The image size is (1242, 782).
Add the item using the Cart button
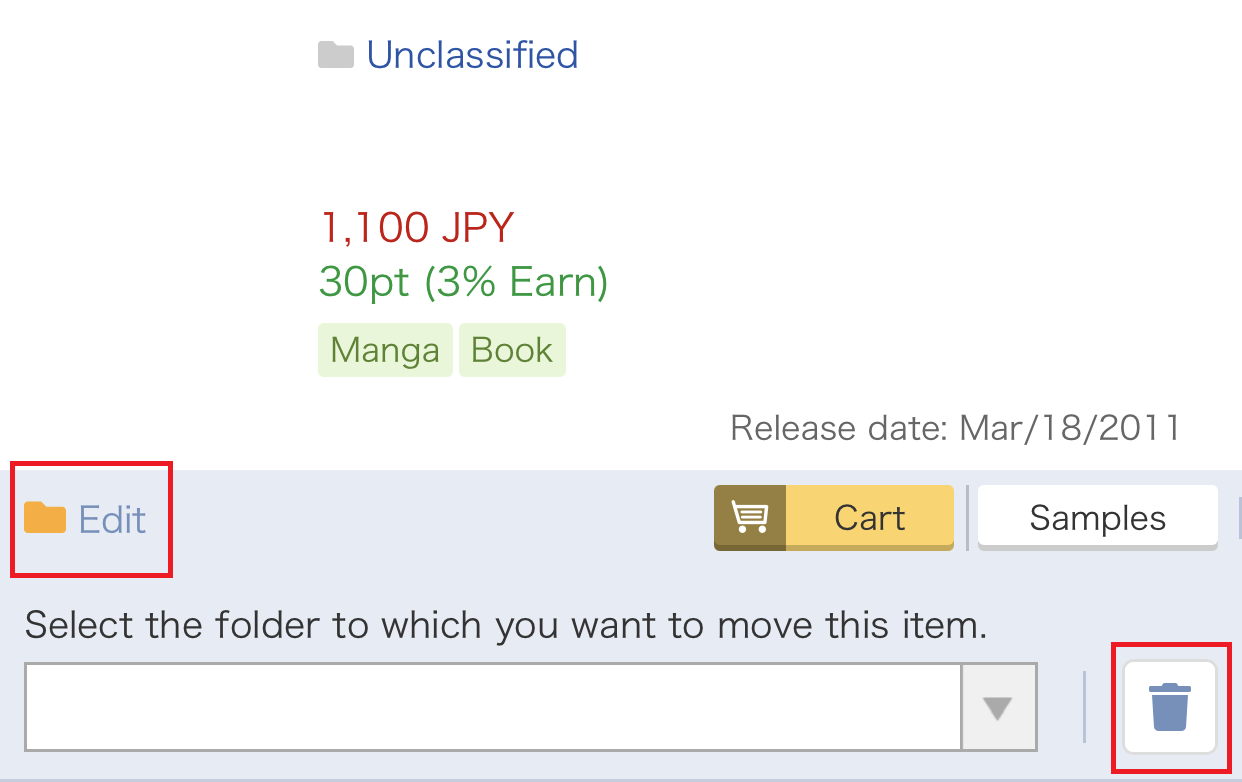click(x=834, y=518)
